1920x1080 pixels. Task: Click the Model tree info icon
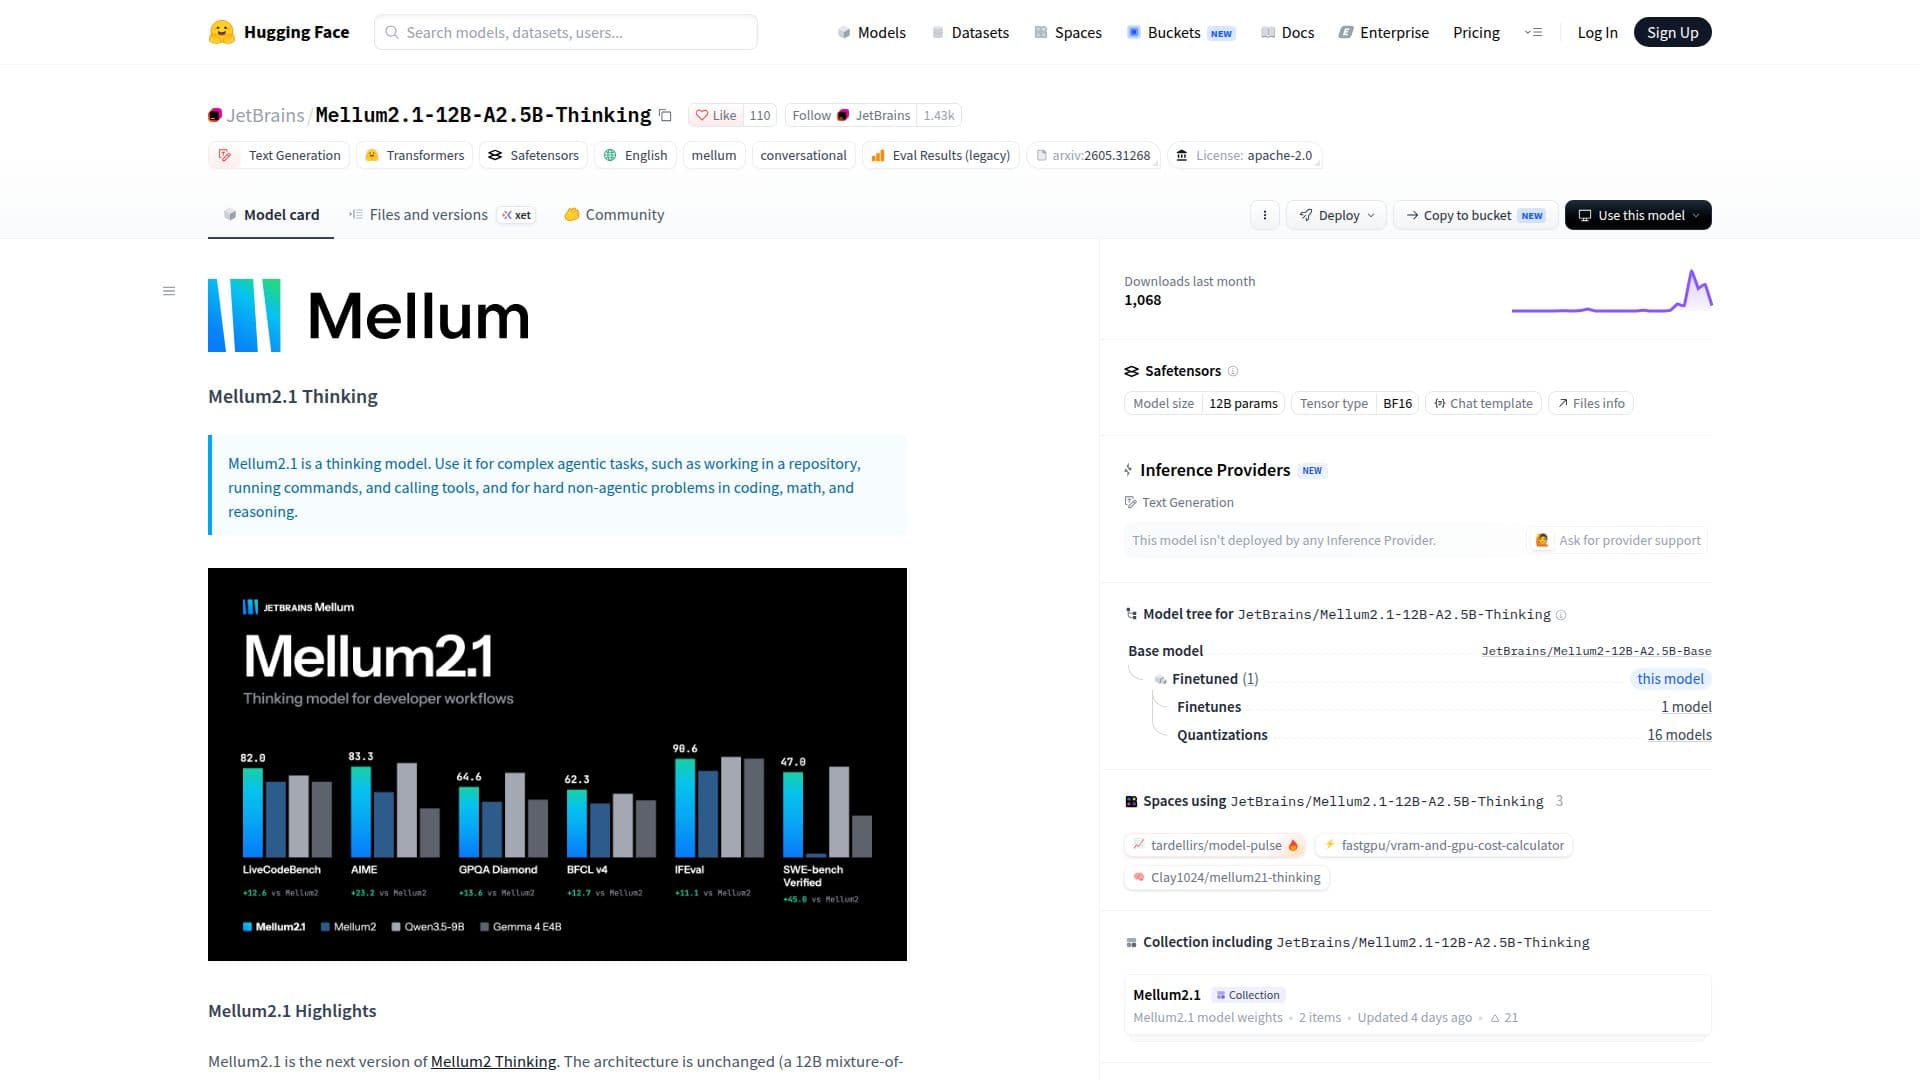(x=1561, y=615)
